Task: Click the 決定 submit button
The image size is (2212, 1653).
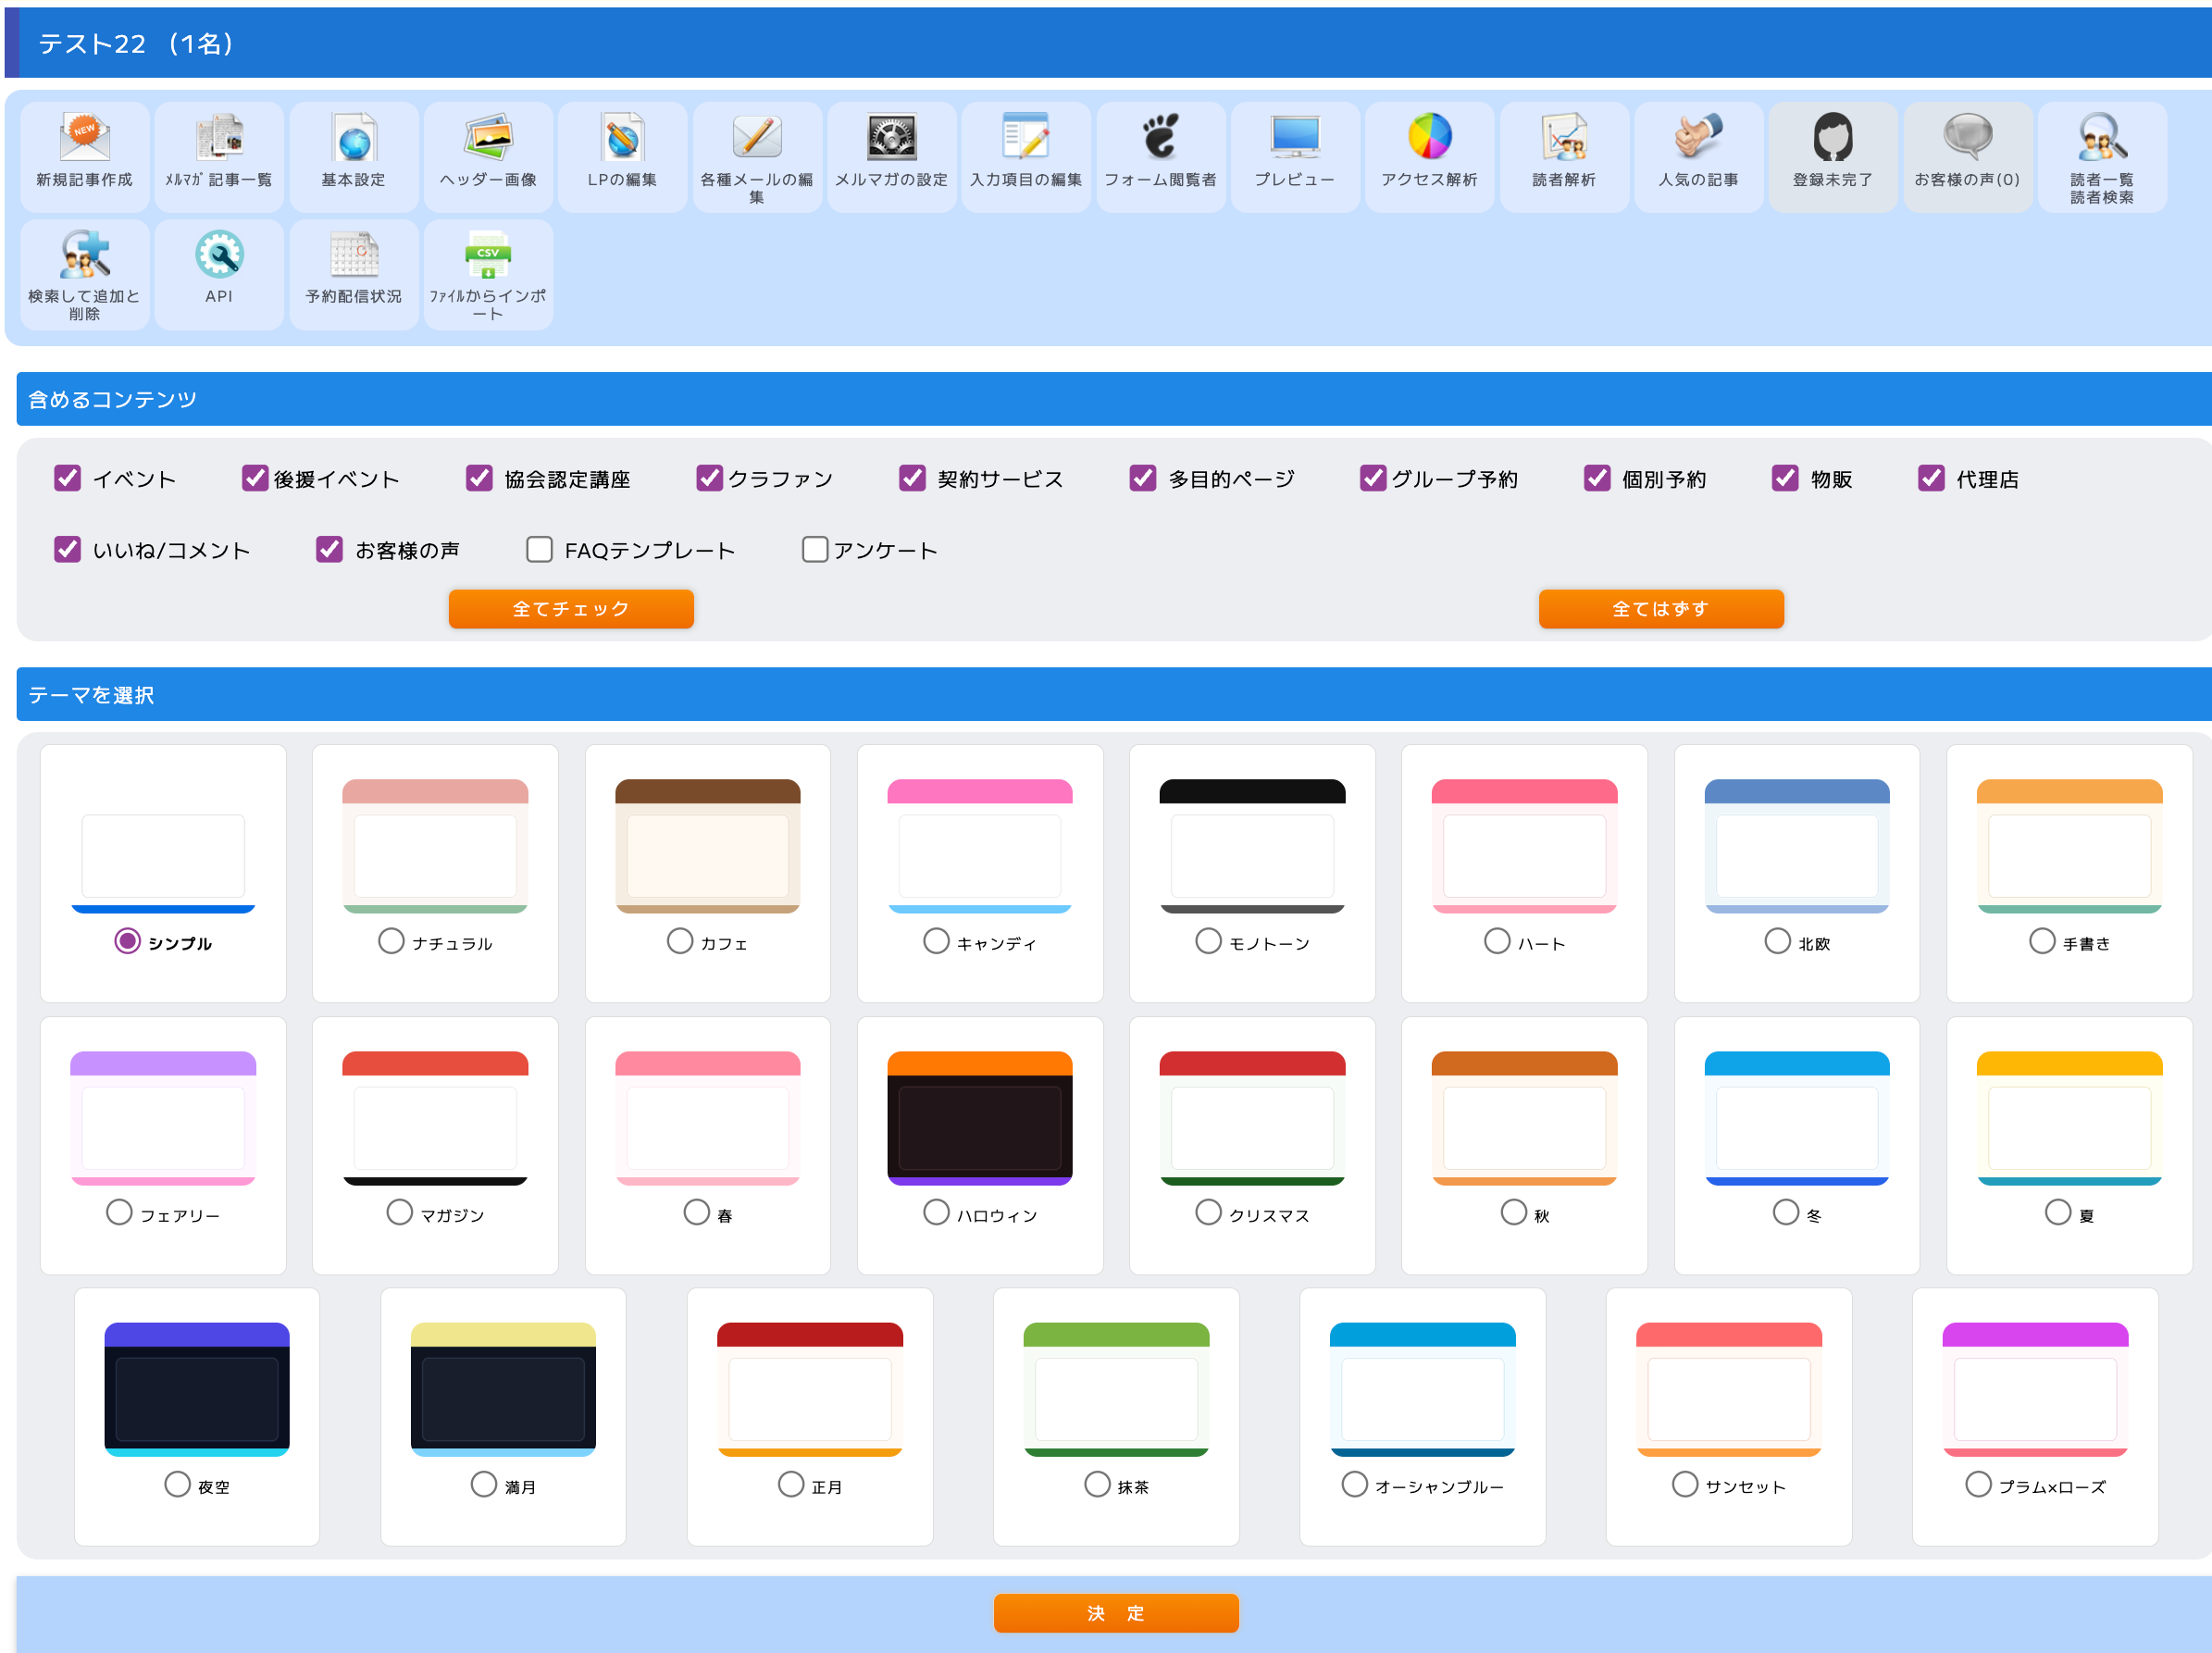Action: tap(1115, 1612)
